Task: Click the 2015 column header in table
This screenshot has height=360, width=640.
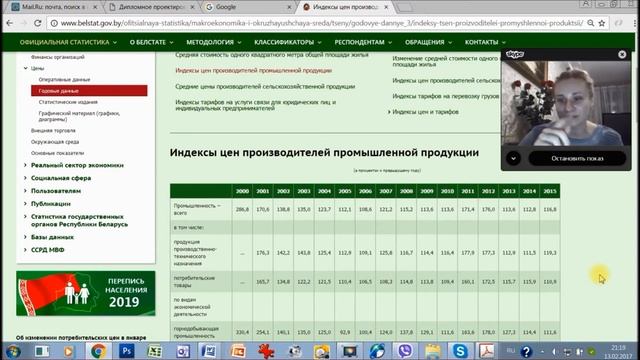Action: [x=549, y=191]
